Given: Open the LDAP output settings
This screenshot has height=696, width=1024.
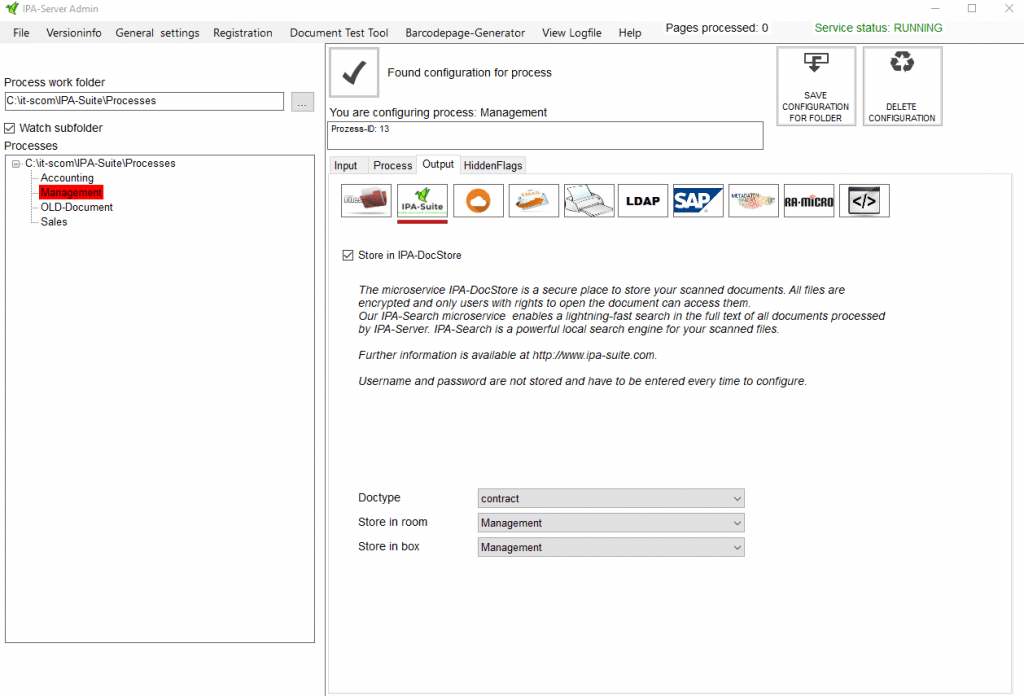Looking at the screenshot, I should point(643,201).
